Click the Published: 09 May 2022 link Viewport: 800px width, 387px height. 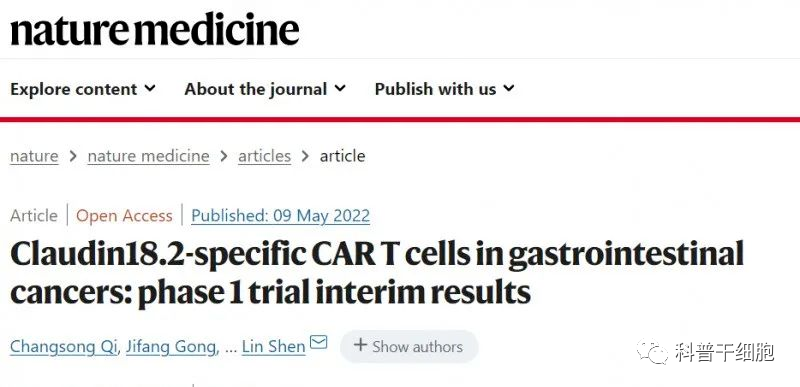[281, 216]
